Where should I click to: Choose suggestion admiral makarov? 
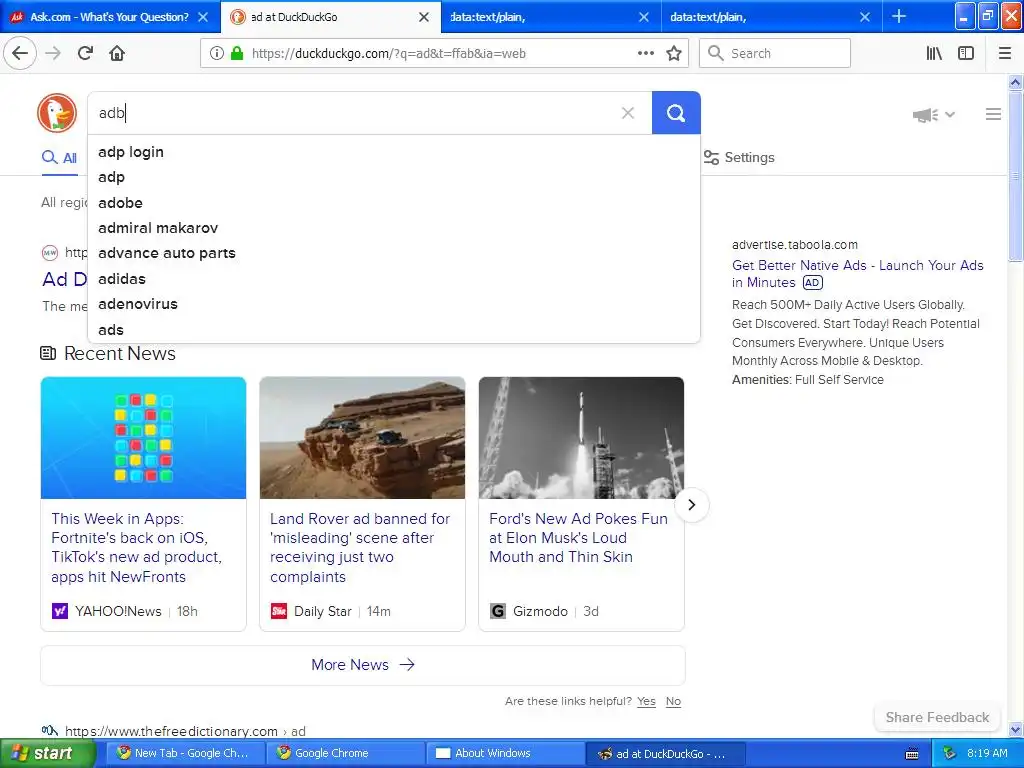coord(394,228)
